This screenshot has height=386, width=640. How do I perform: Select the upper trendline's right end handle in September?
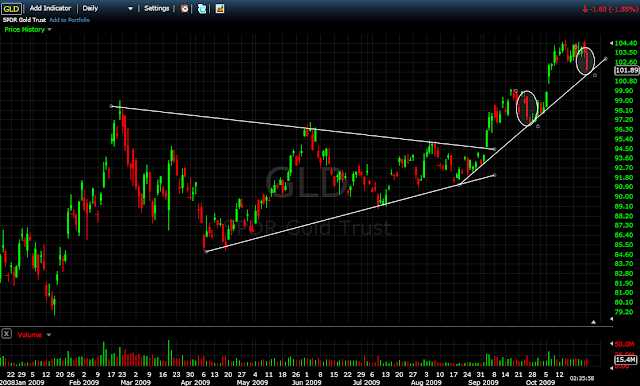[x=495, y=149]
